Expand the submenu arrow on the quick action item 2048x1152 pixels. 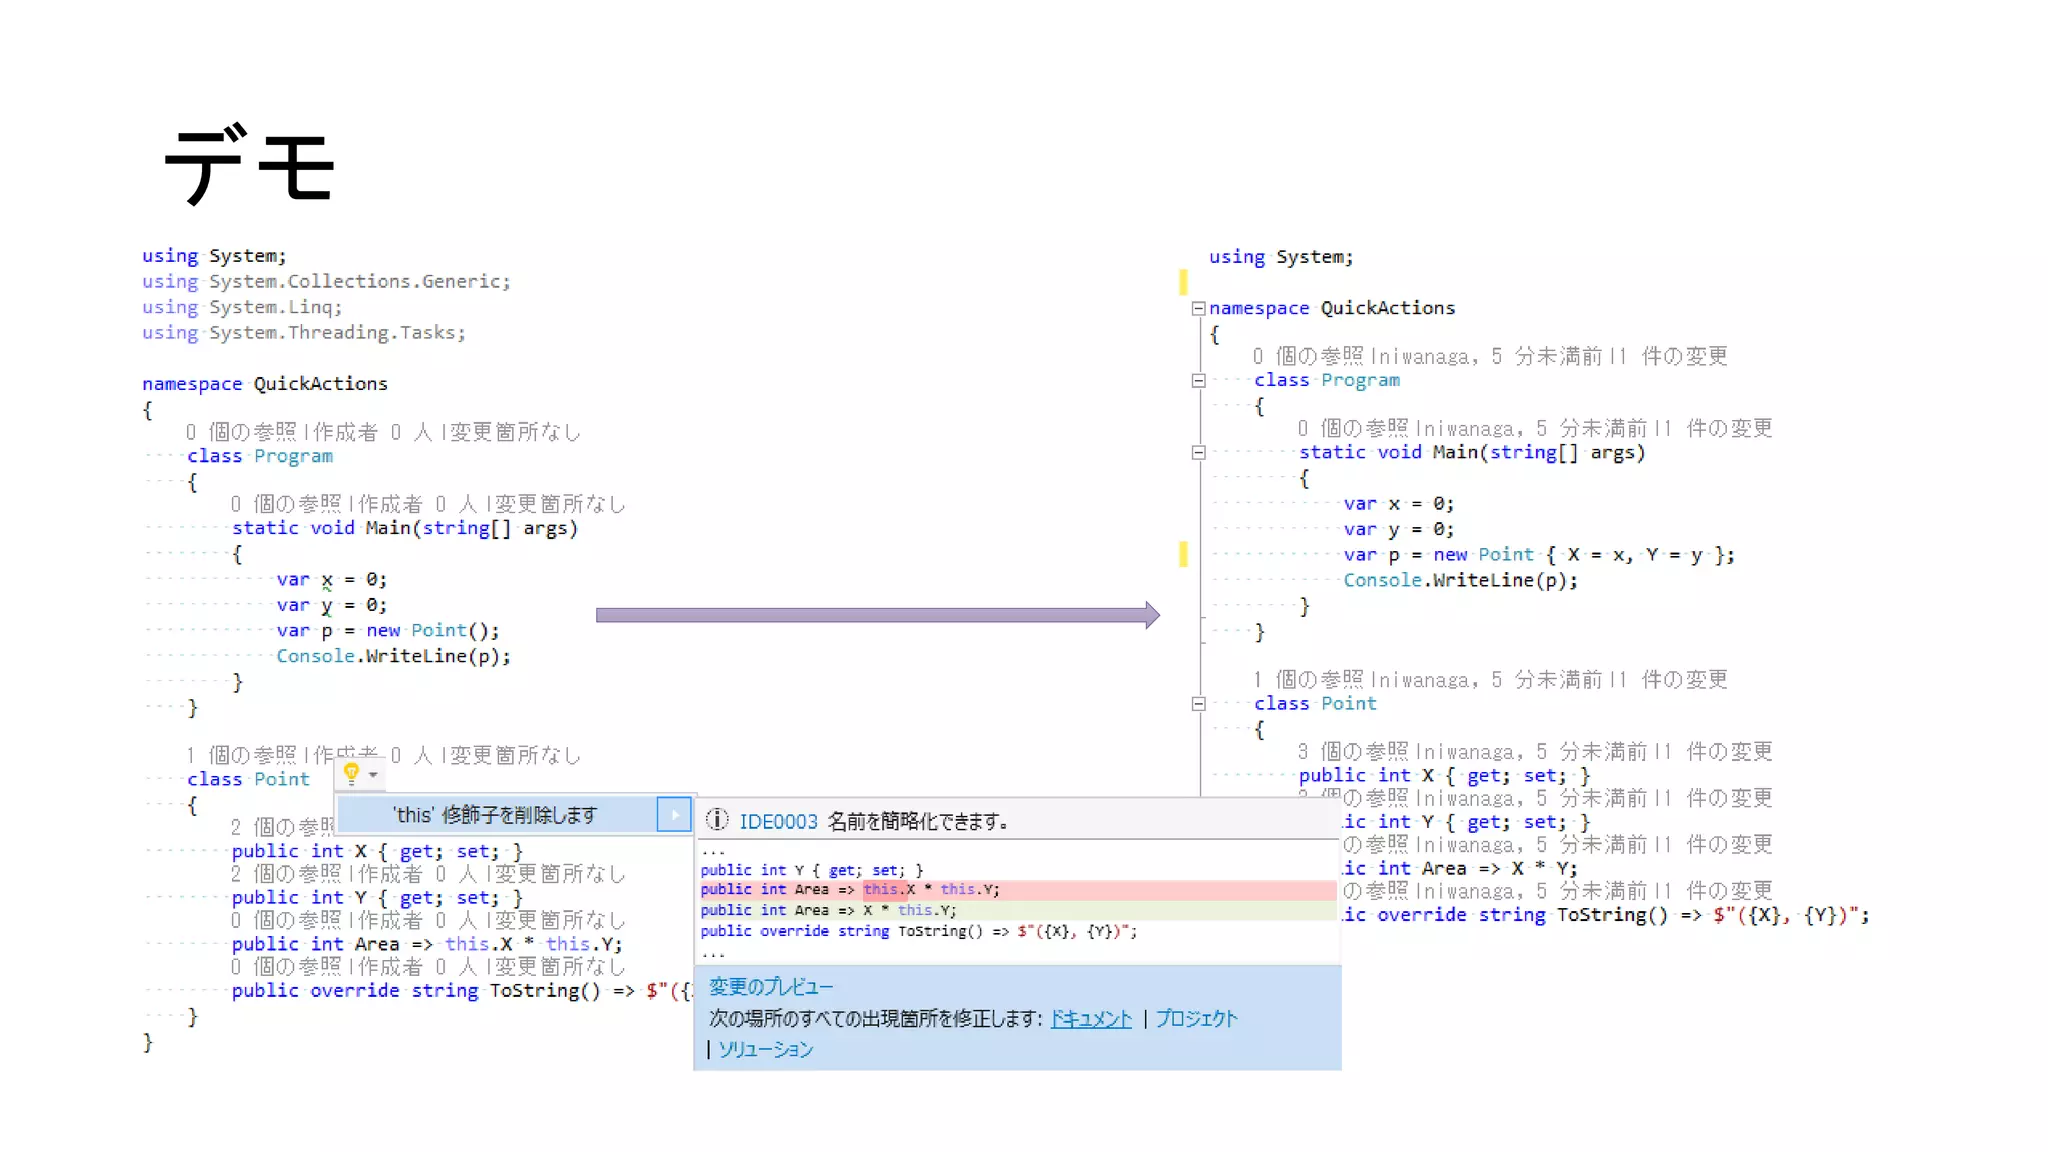point(675,815)
